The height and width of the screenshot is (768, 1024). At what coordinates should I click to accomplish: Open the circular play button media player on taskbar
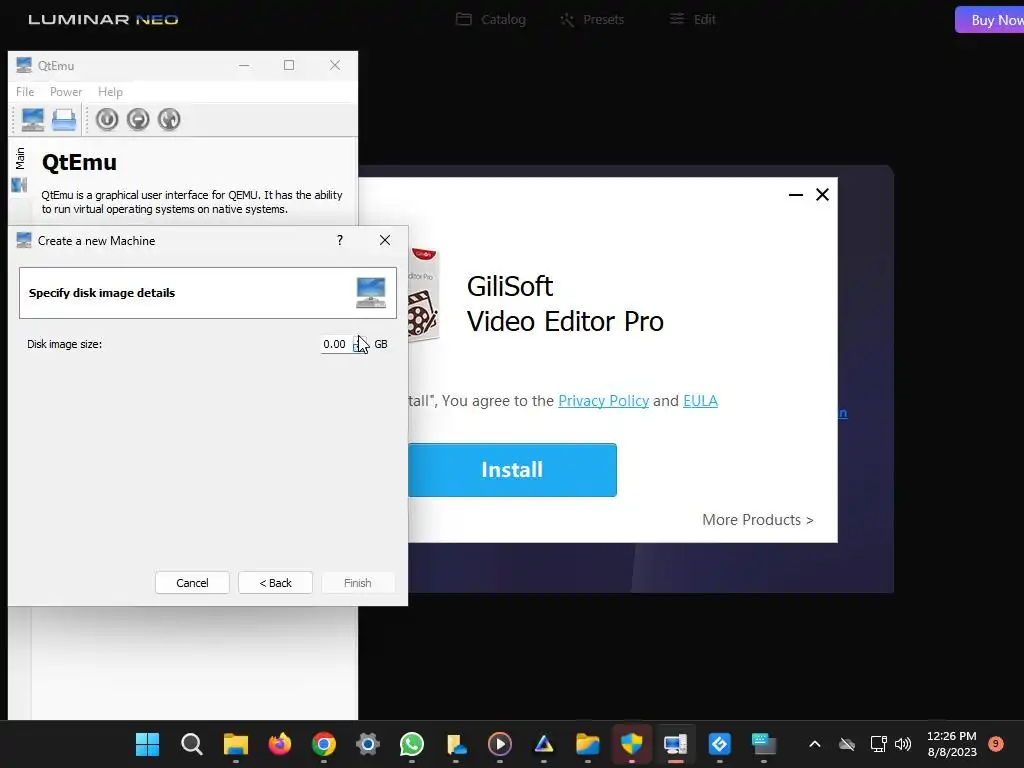coord(500,744)
